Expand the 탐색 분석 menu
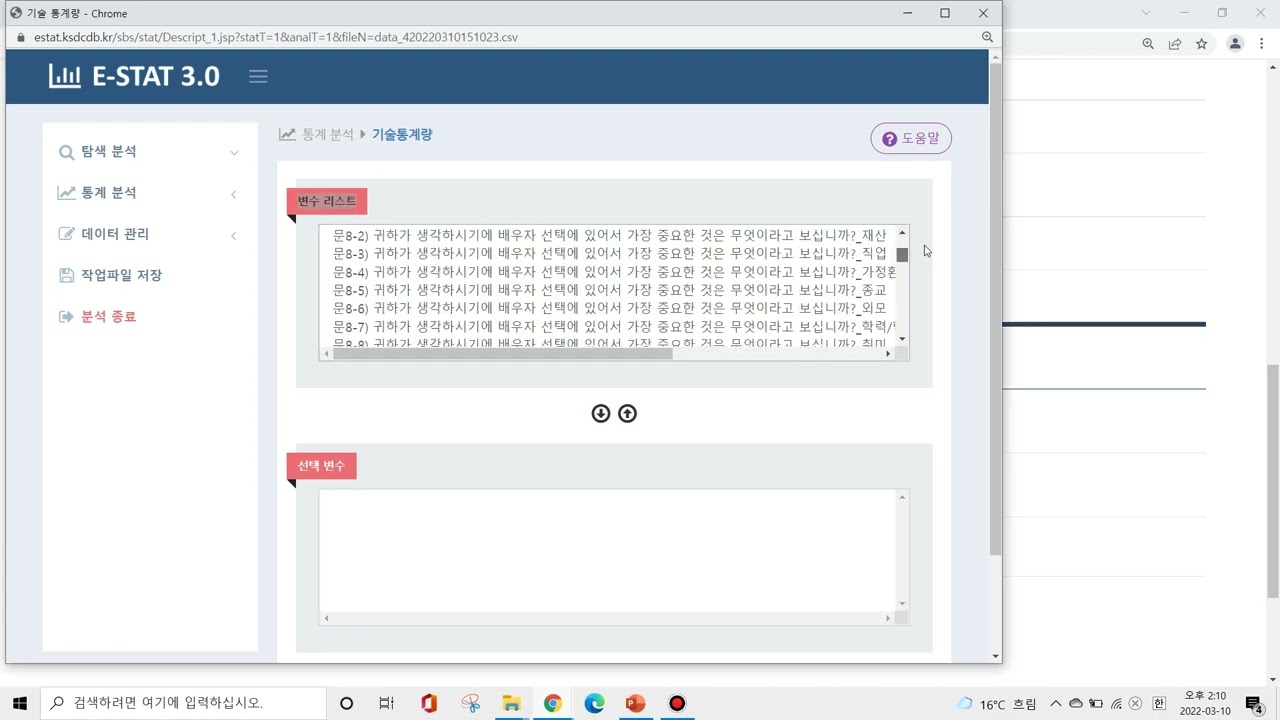Viewport: 1280px width, 720px height. 109,152
